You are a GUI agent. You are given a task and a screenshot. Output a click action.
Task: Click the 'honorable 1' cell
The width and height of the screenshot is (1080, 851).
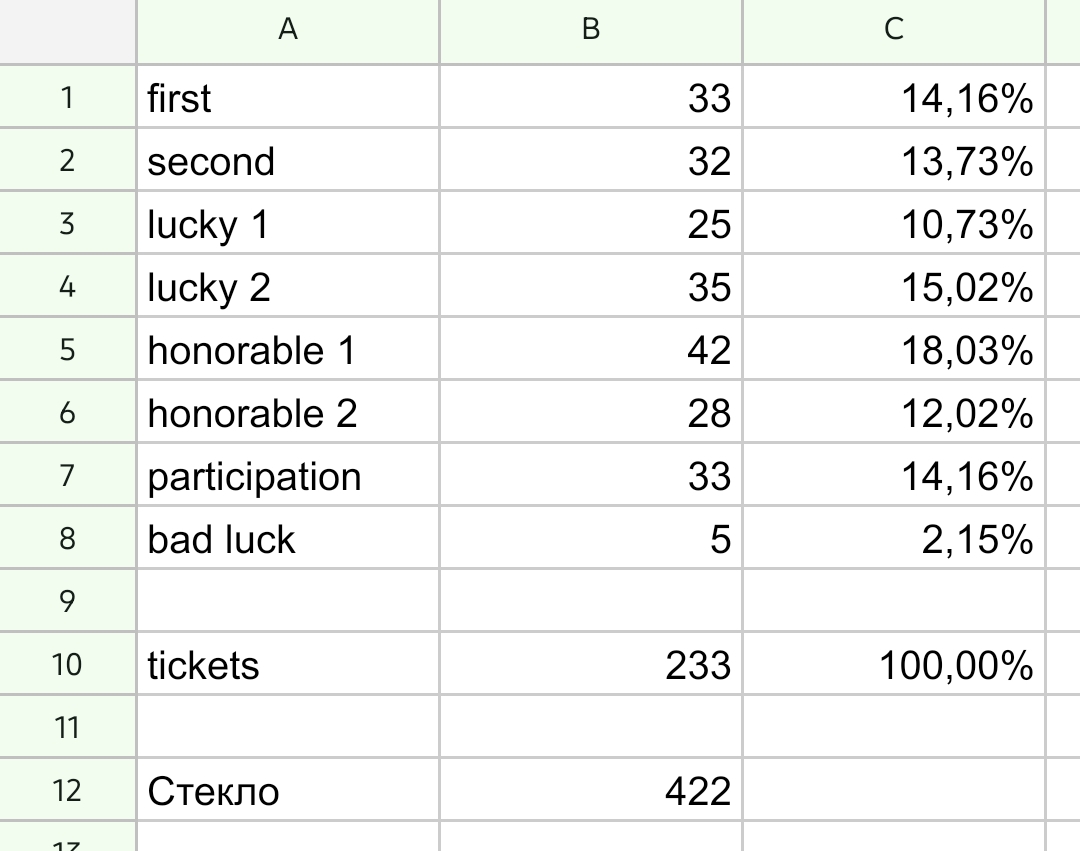(x=288, y=350)
